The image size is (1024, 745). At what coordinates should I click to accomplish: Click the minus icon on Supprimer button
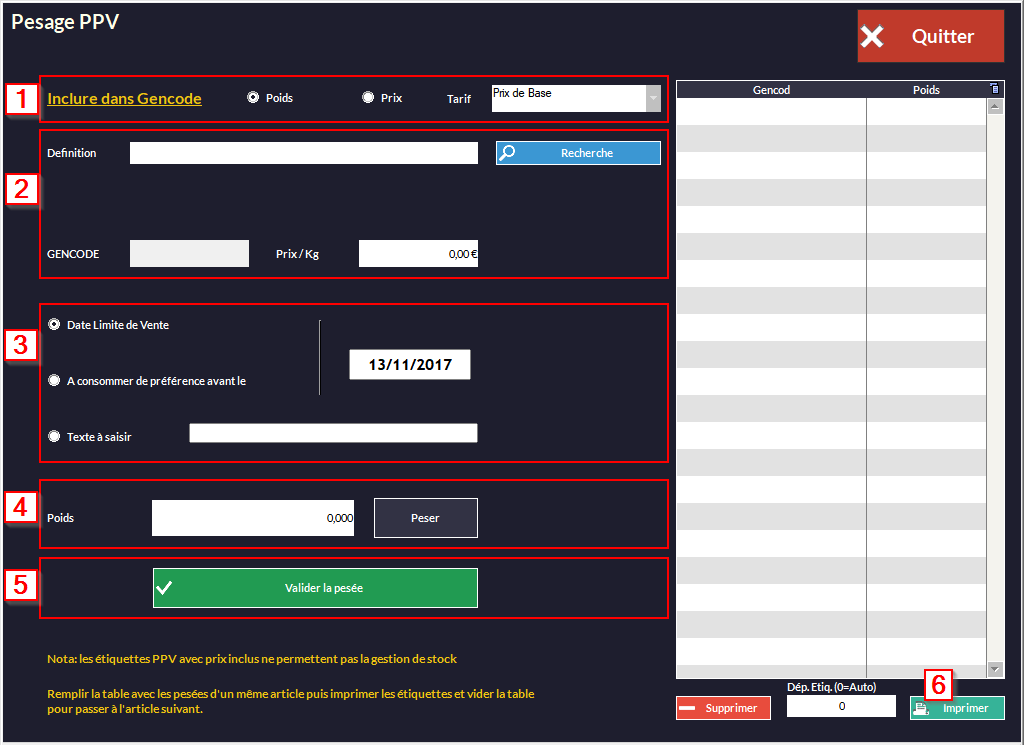(x=688, y=708)
